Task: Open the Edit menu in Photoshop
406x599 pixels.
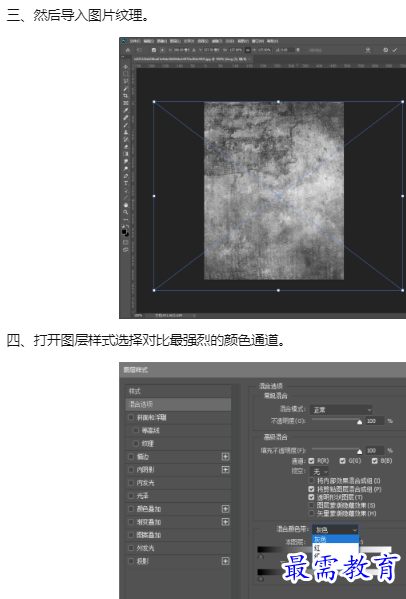Action: click(148, 41)
